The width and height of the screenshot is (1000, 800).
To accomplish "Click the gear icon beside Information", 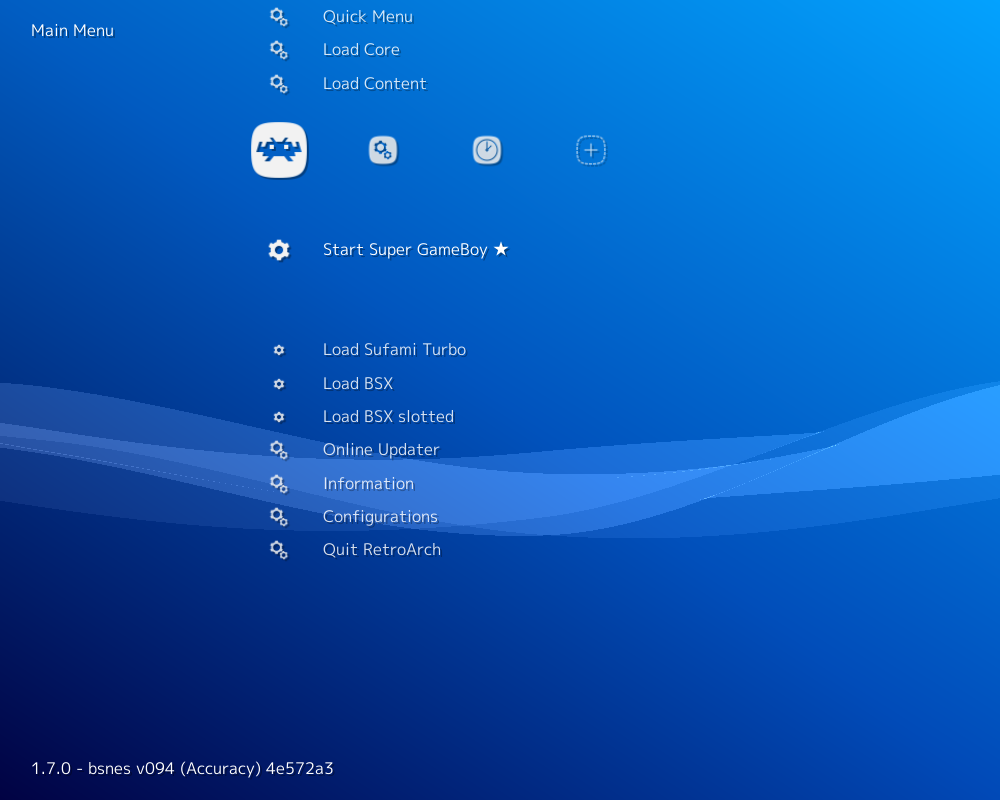I will click(x=279, y=484).
